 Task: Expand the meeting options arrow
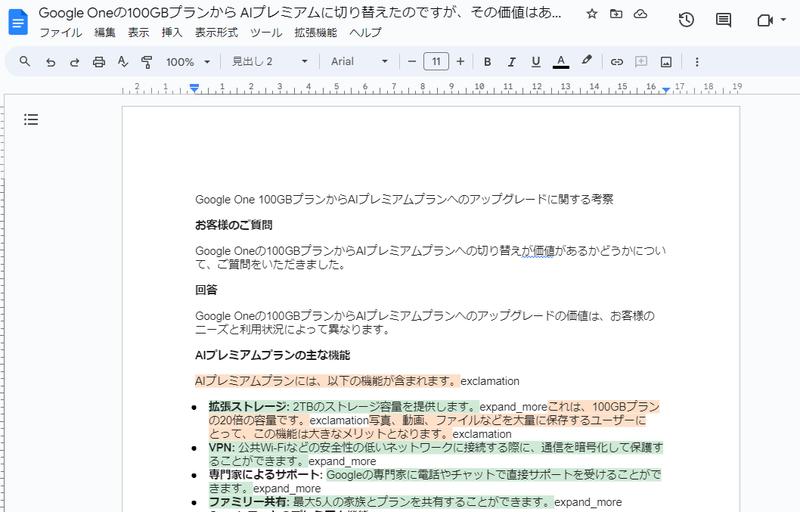[783, 20]
